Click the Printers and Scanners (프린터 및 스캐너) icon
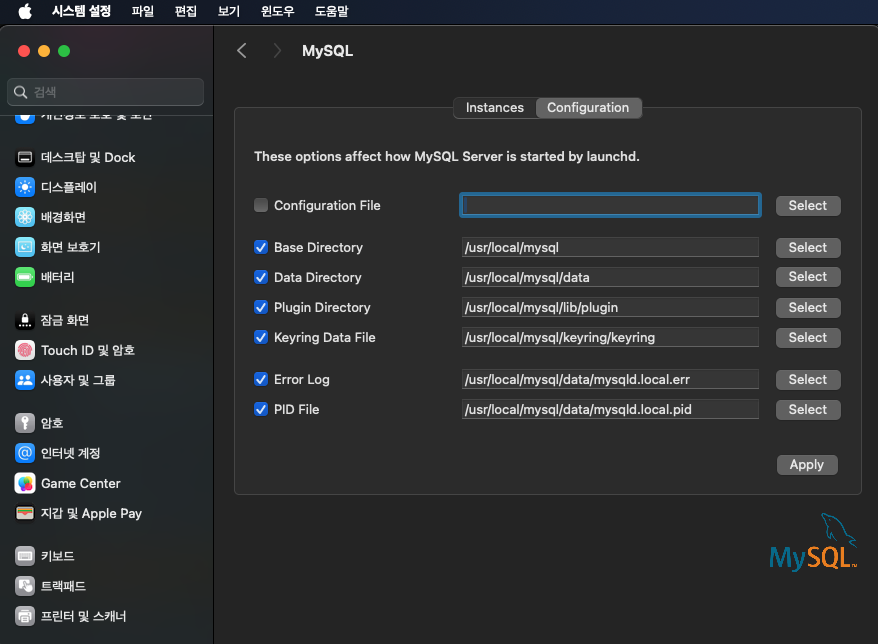 [25, 616]
